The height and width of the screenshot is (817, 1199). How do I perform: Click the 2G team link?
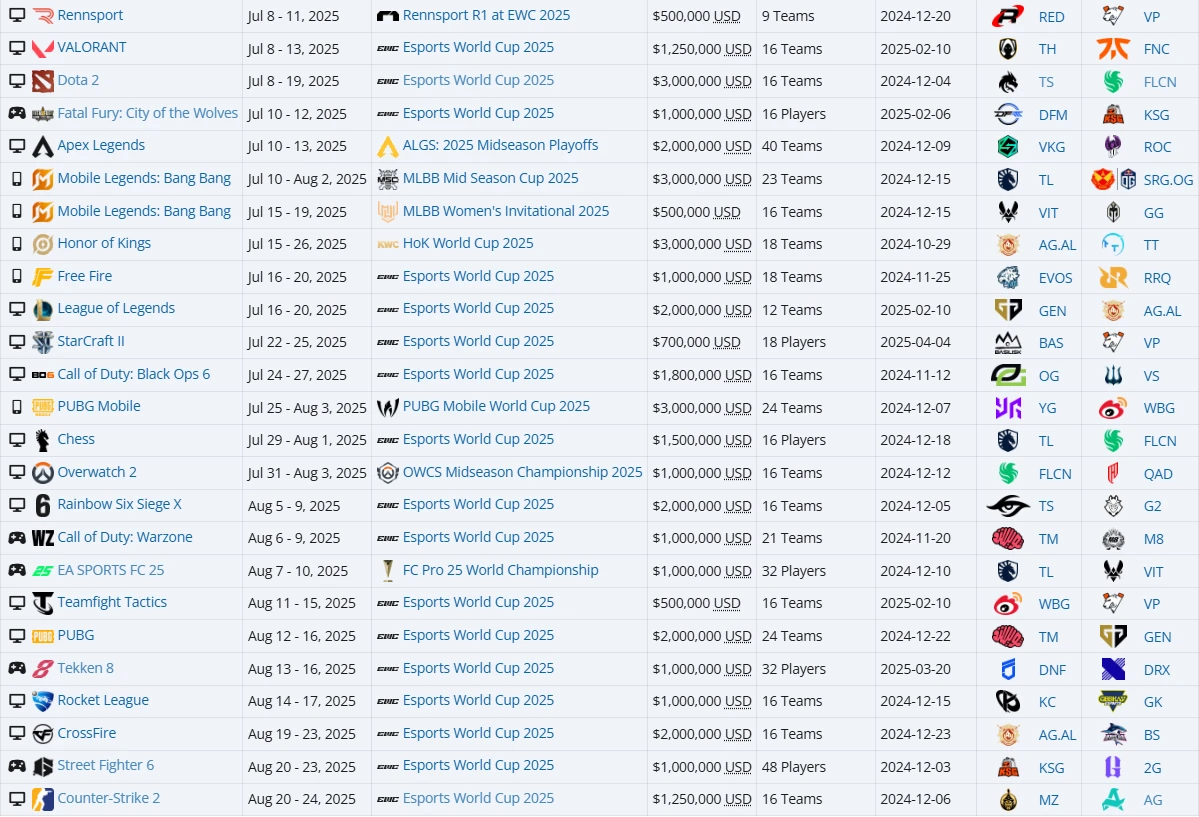coord(1152,767)
